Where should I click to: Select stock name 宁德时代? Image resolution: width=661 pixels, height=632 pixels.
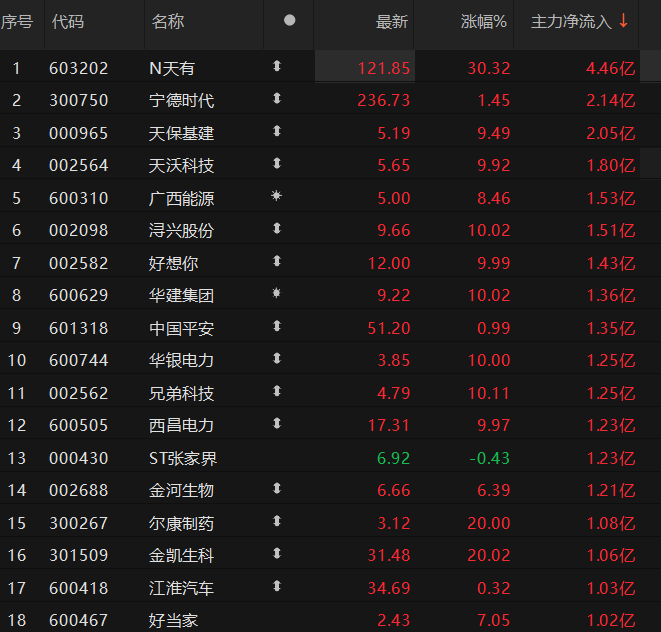[181, 101]
